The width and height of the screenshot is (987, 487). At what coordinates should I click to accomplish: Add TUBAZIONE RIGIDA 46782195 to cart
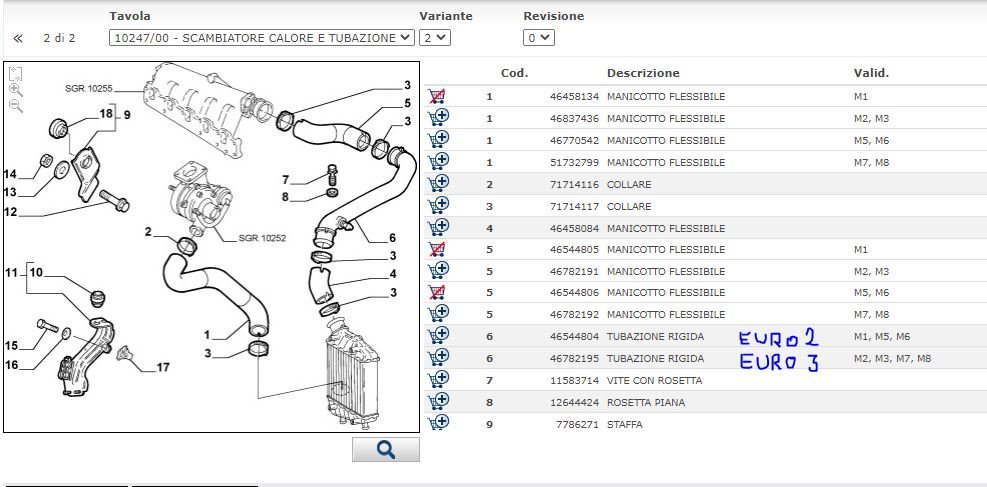437,358
